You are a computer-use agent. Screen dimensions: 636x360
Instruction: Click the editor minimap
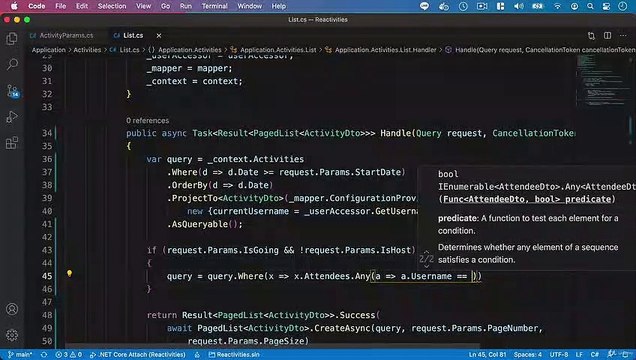[x=602, y=81]
